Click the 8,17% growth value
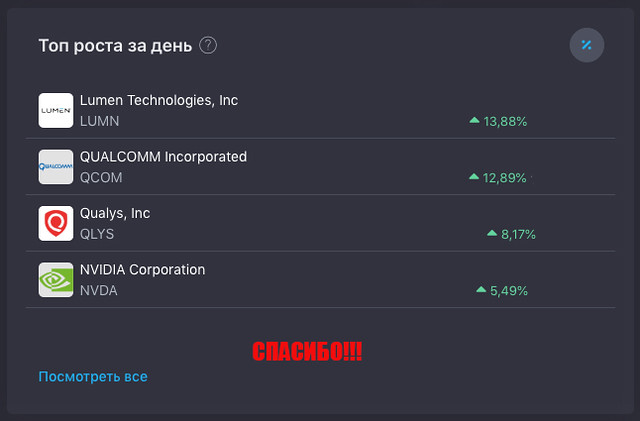Screen dimensions: 640x421 pos(518,234)
